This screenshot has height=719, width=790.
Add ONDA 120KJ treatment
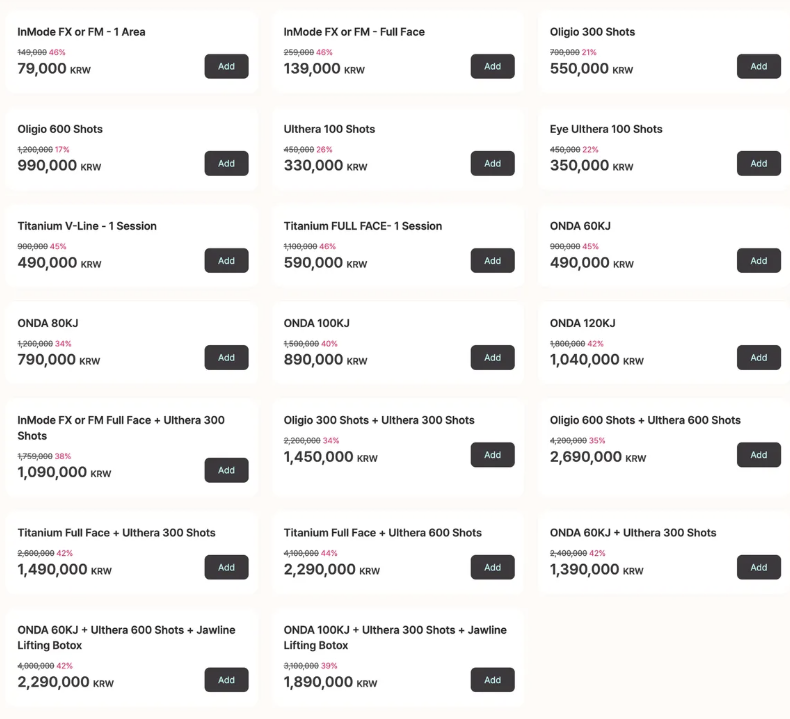[758, 357]
